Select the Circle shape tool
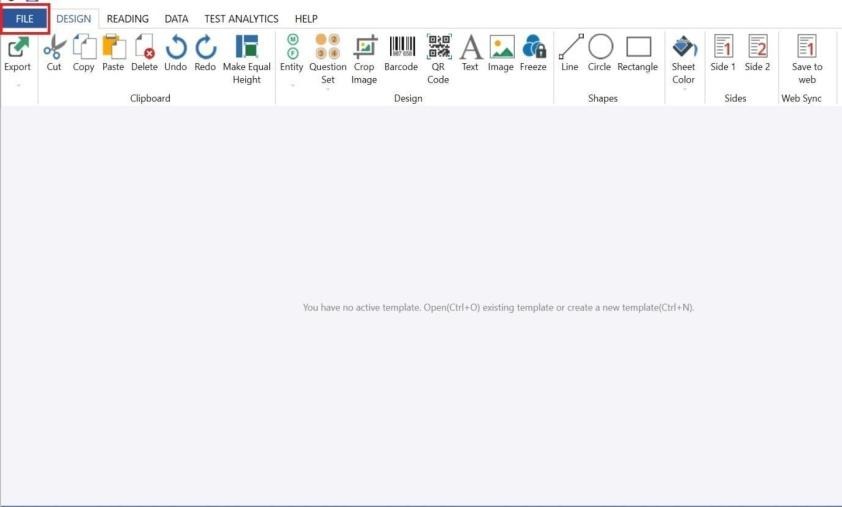The image size is (842, 507). point(600,53)
